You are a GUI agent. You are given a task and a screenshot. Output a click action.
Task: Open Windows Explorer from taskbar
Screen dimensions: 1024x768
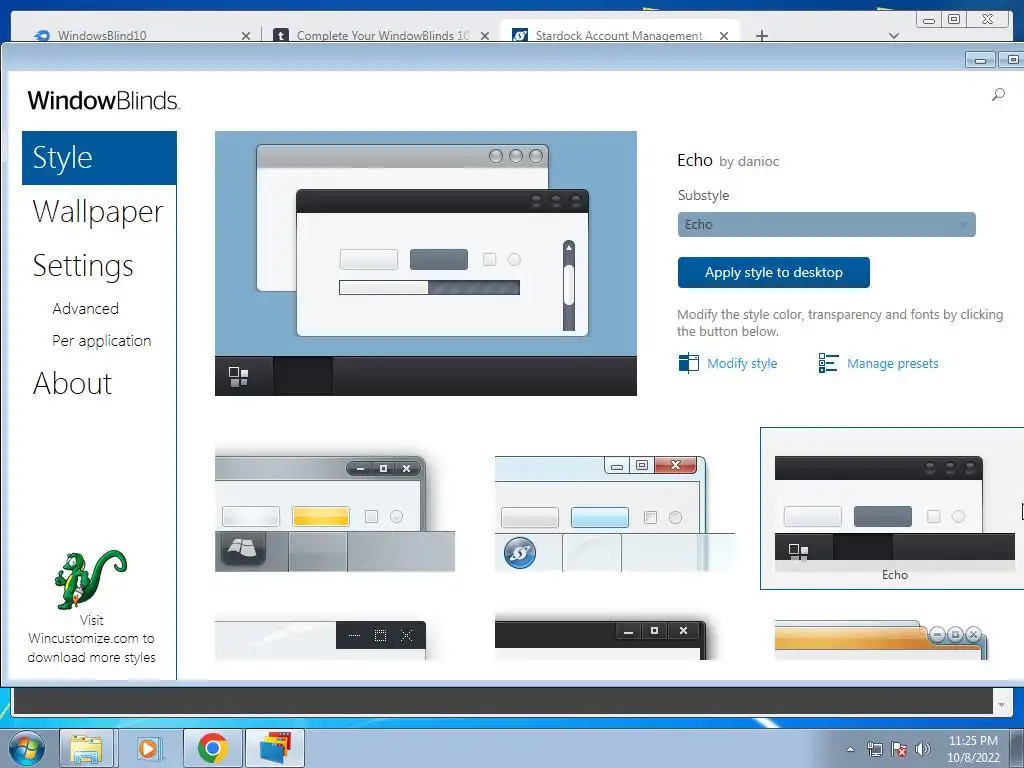(86, 748)
